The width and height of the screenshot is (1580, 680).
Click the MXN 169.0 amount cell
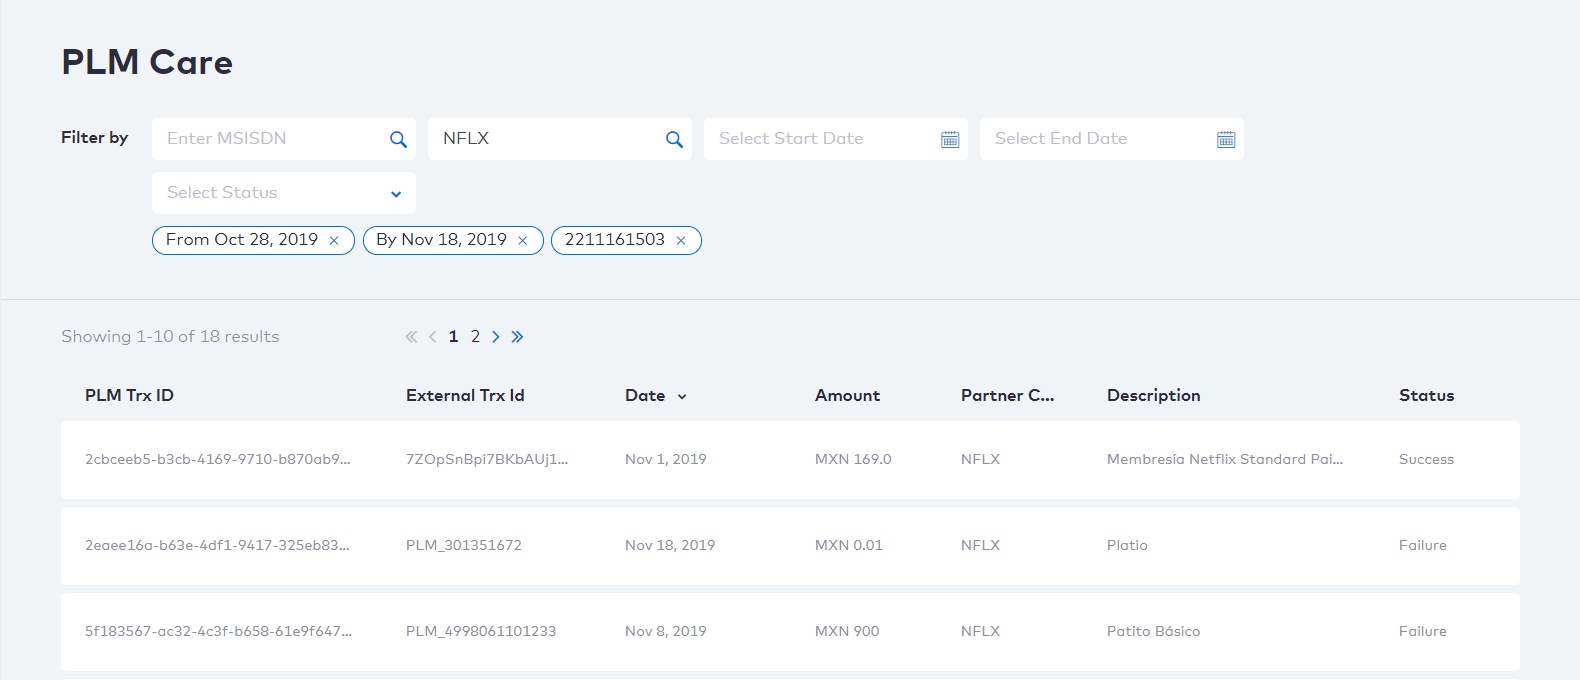tap(853, 460)
